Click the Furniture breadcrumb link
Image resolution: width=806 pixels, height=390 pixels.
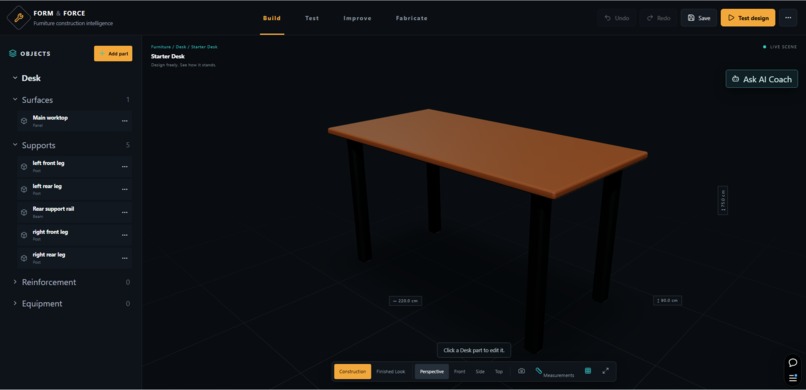point(160,47)
